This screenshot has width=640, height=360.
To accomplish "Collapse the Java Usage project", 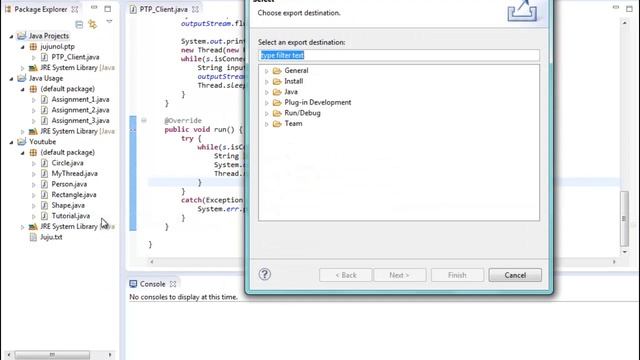I will coord(11,79).
